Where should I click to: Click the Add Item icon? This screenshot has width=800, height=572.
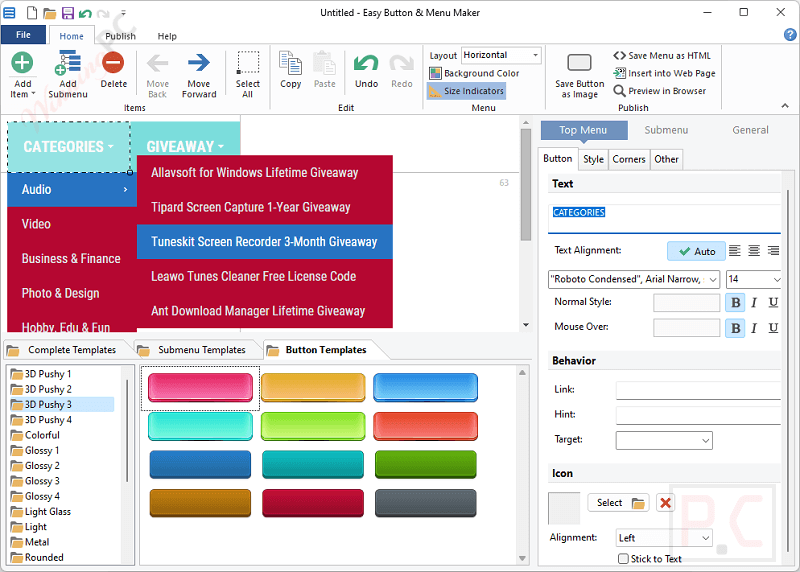pyautogui.click(x=22, y=63)
